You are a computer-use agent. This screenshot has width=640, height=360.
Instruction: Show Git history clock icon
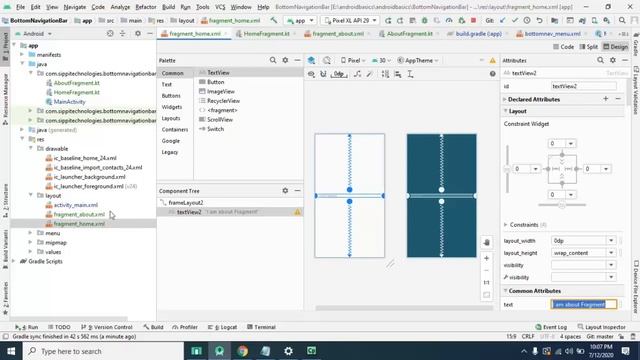pos(527,20)
